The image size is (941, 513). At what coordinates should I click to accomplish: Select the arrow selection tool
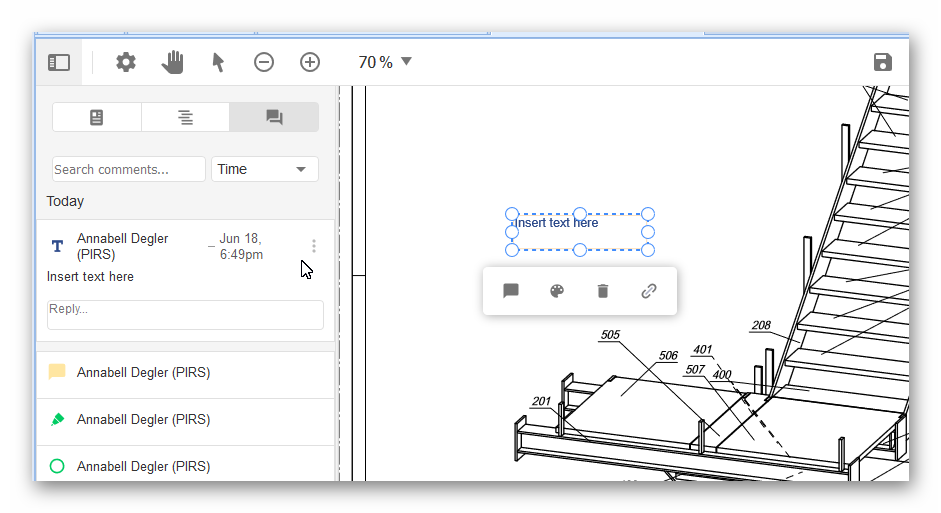coord(218,62)
